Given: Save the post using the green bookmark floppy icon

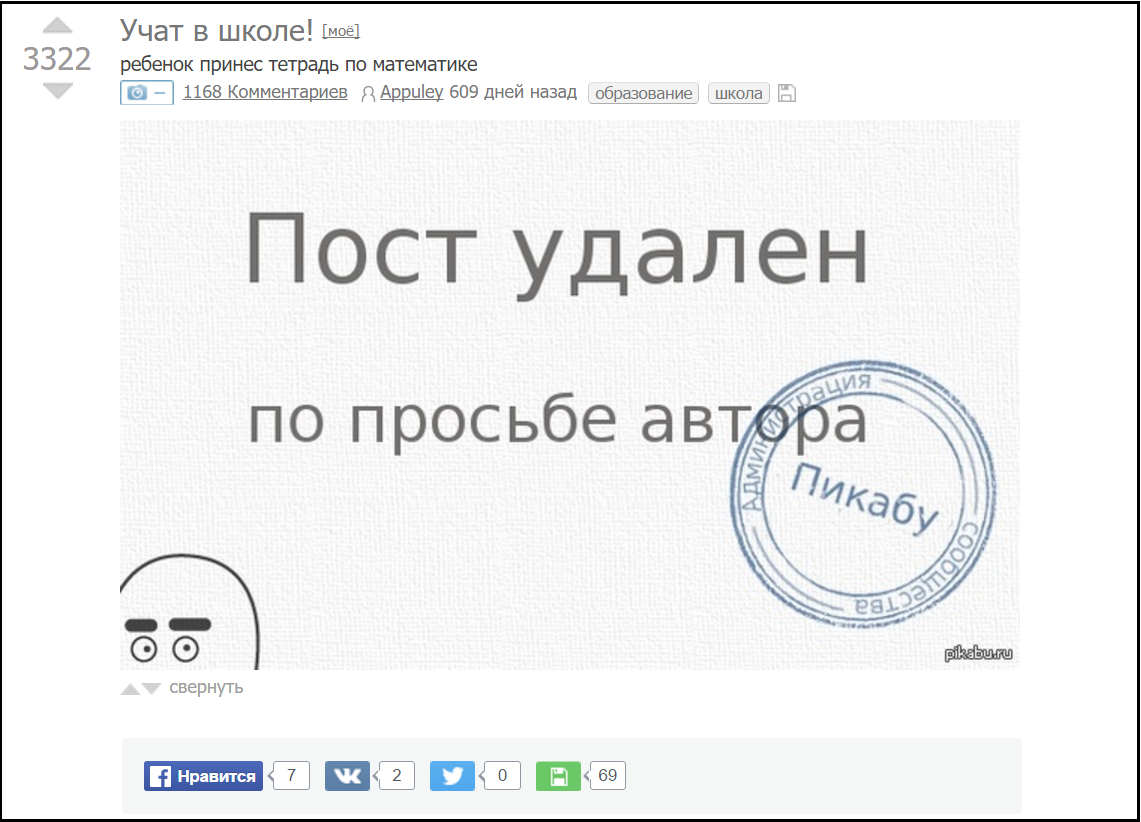Looking at the screenshot, I should pyautogui.click(x=557, y=775).
